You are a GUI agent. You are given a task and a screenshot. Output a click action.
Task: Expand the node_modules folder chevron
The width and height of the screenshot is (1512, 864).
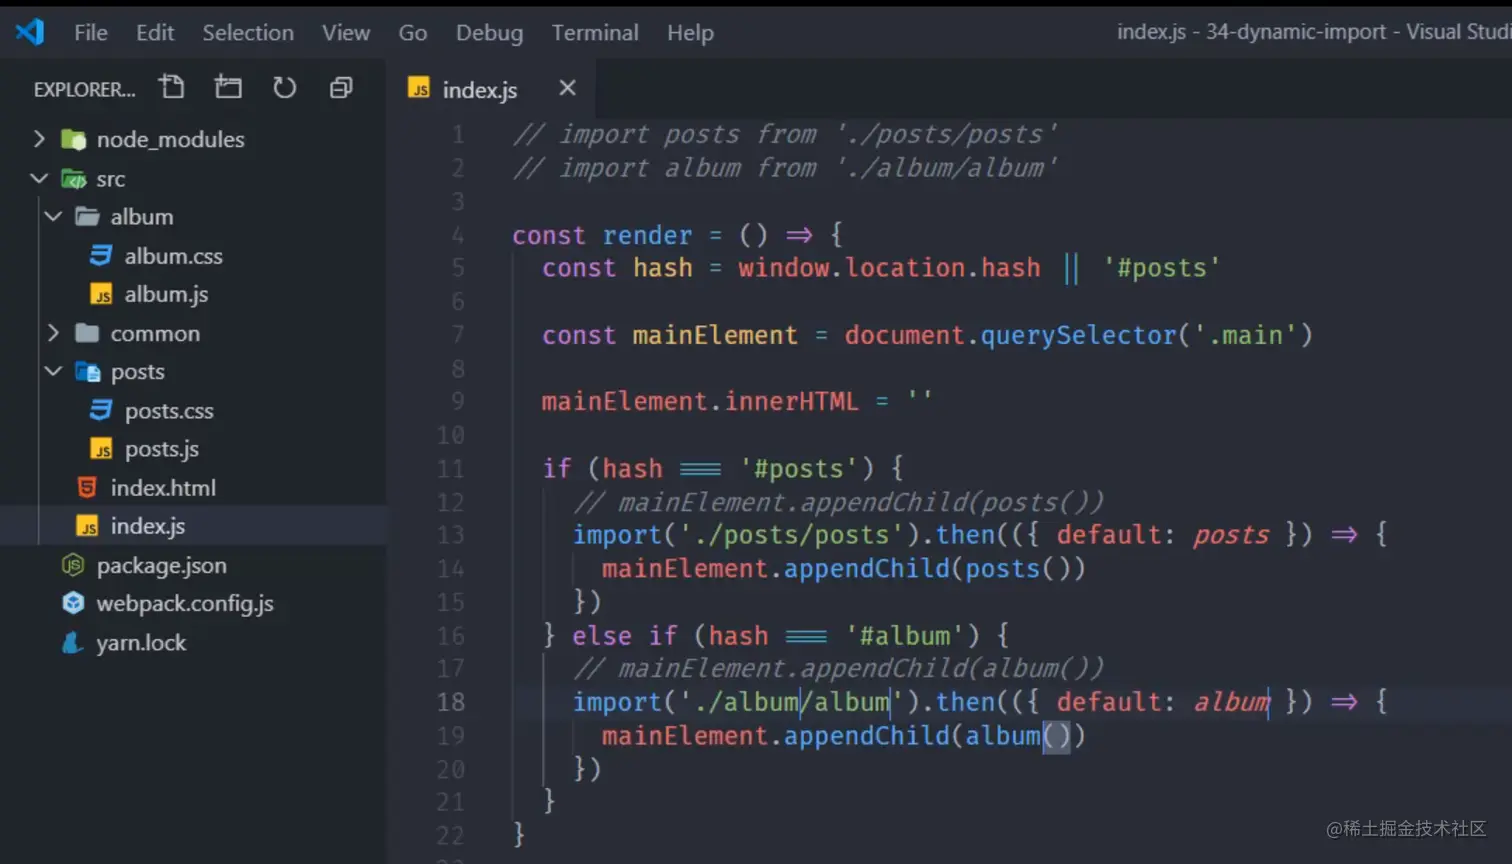(x=39, y=139)
